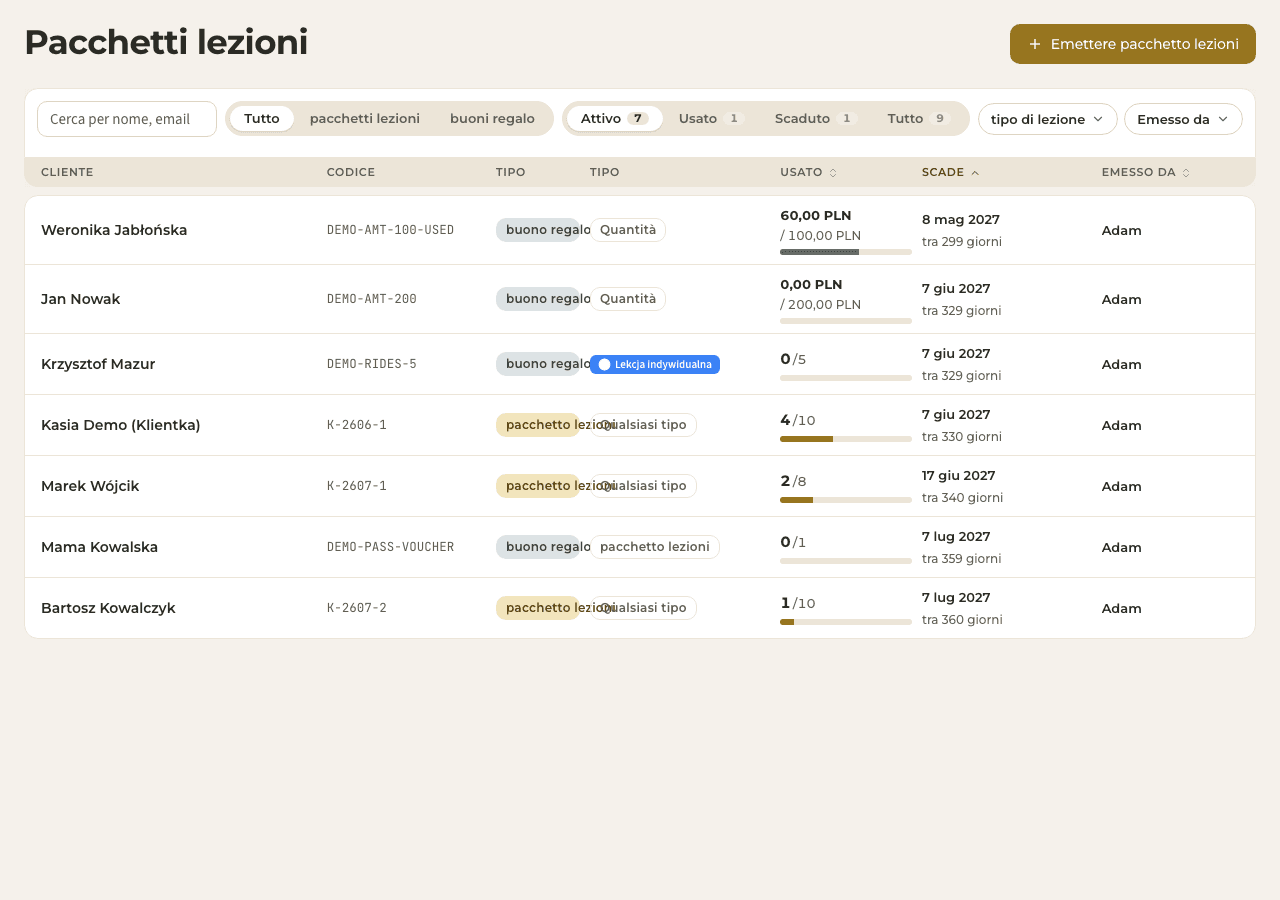
Task: Open Bartosz Kowalczyk's package row
Action: click(x=640, y=608)
